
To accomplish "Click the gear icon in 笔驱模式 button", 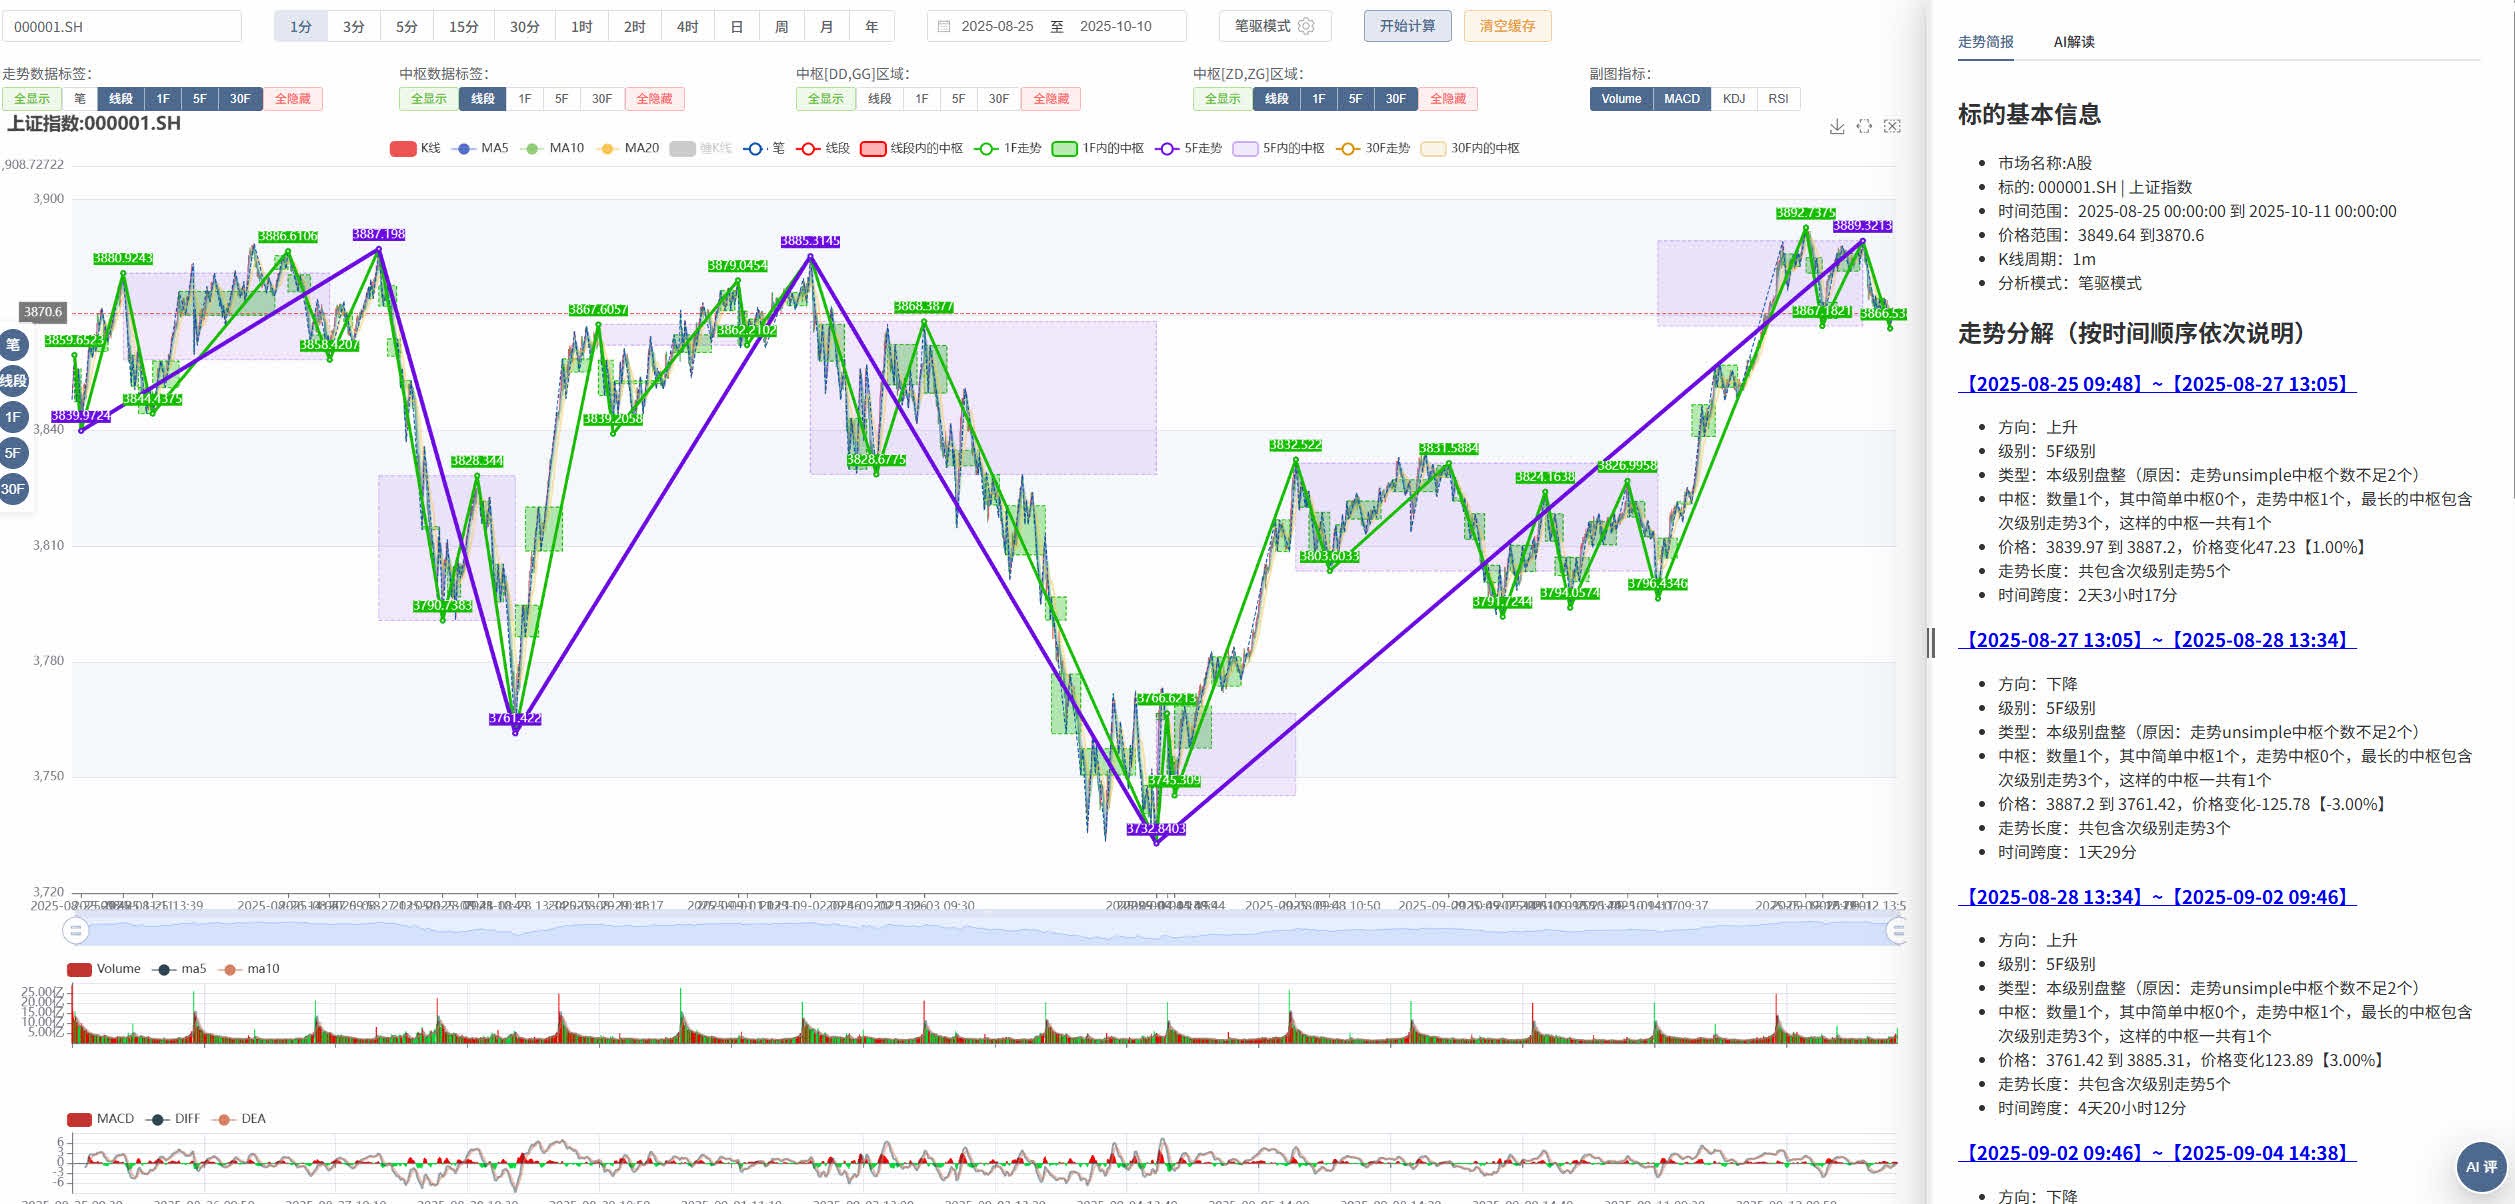I will point(1306,26).
